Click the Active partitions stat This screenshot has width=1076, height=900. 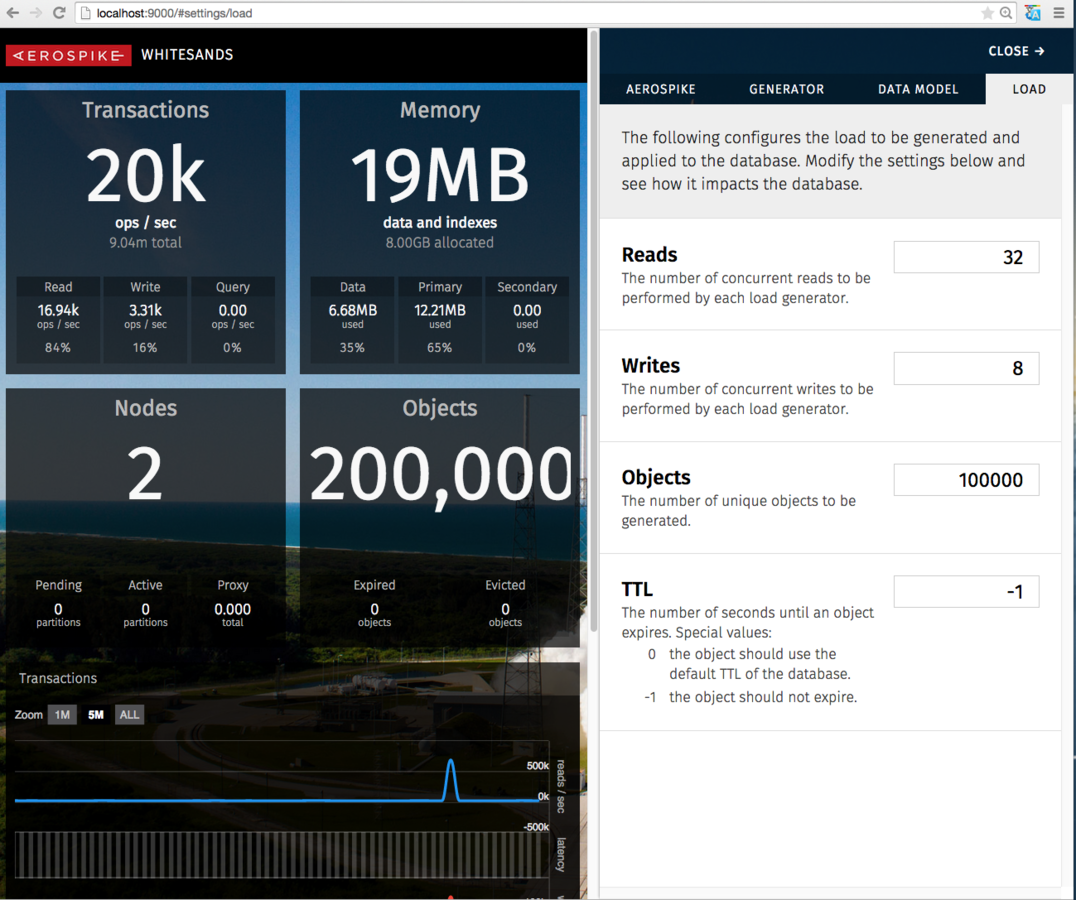(x=145, y=603)
